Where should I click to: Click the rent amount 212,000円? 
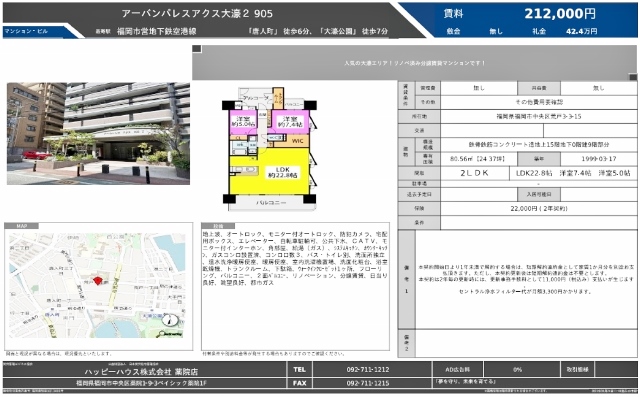tap(560, 13)
